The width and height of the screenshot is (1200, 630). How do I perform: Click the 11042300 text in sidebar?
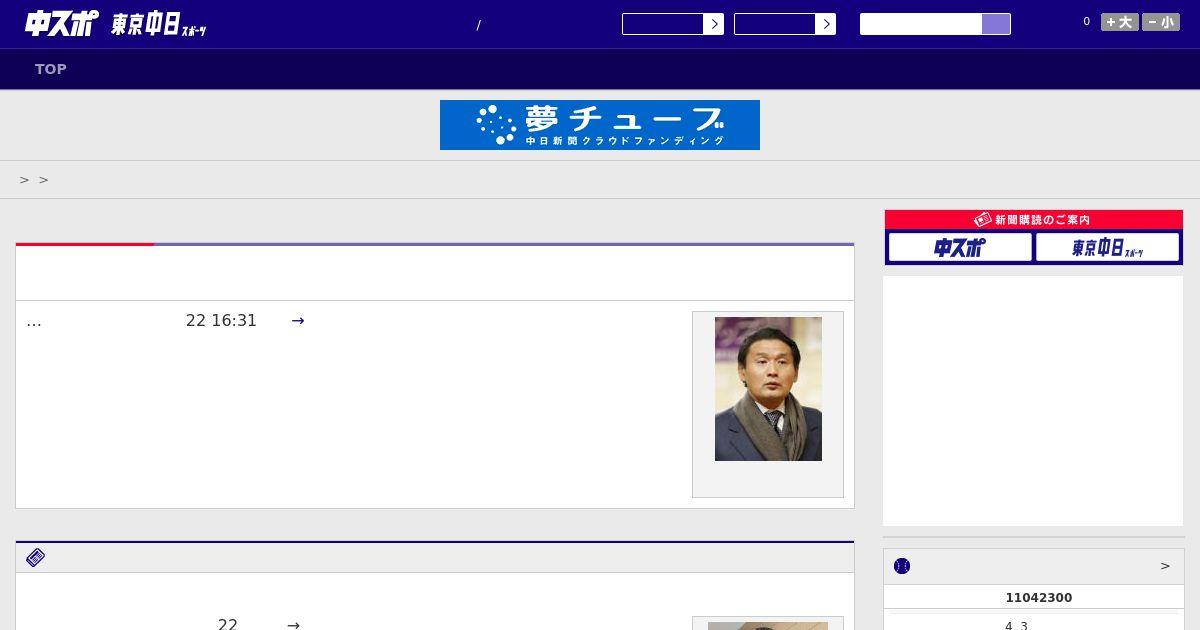1039,598
